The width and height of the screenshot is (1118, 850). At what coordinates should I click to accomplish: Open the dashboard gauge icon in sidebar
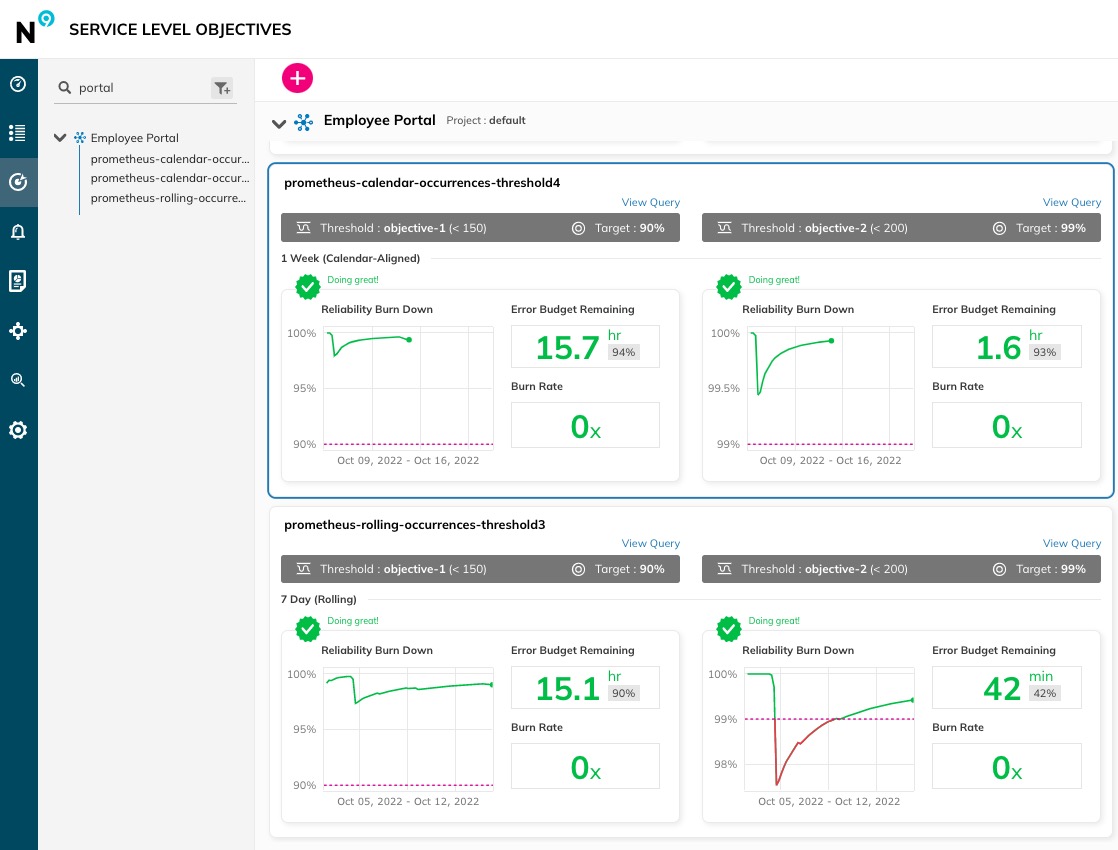click(18, 84)
